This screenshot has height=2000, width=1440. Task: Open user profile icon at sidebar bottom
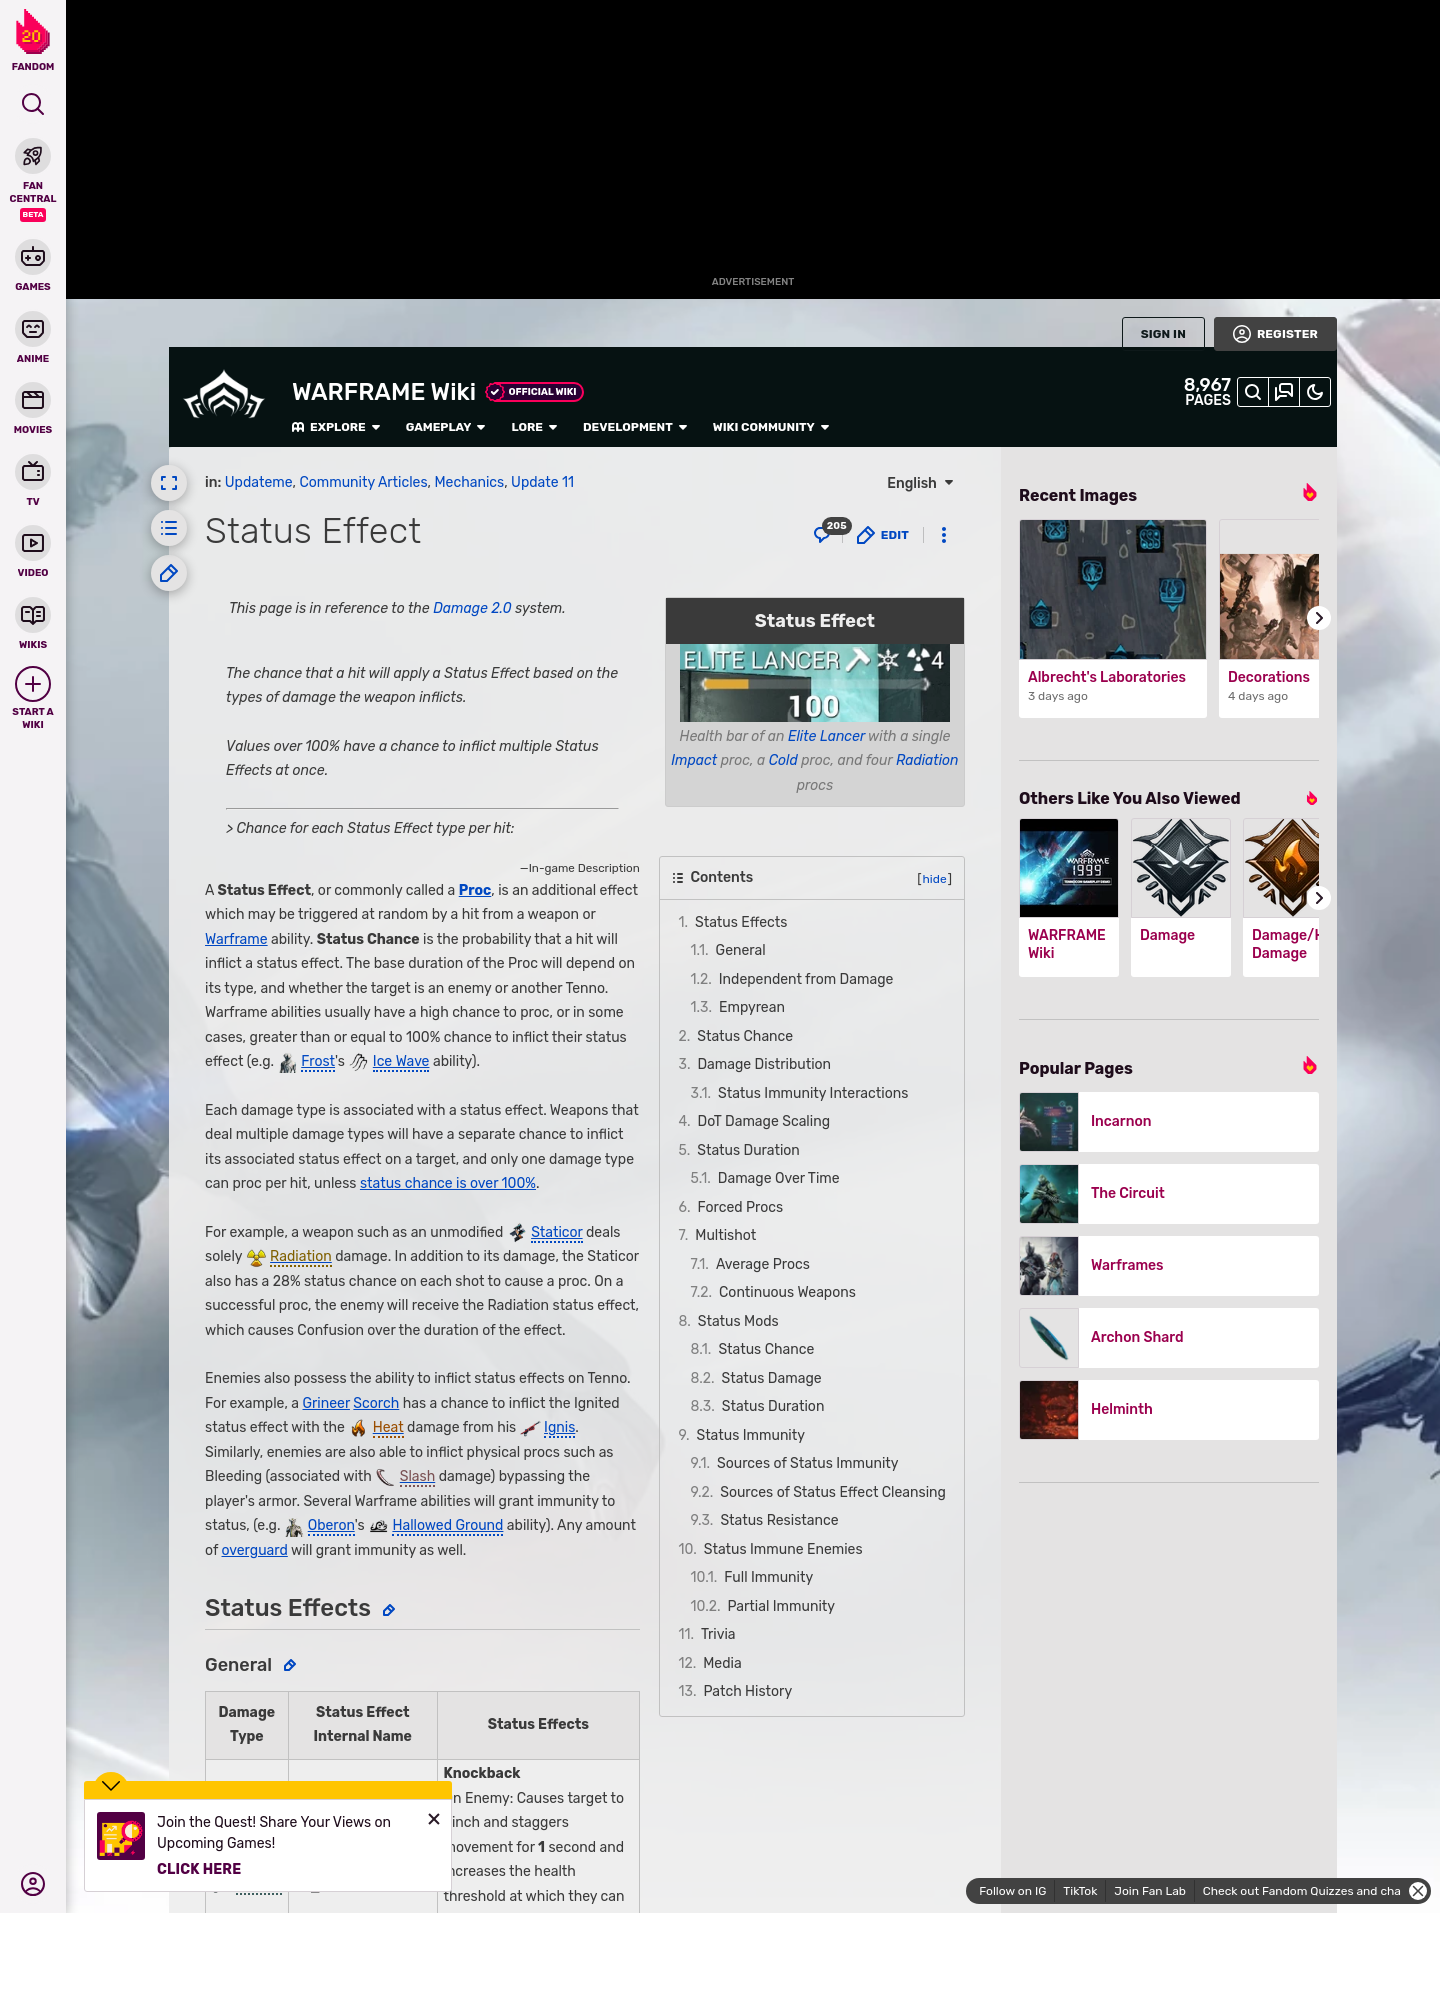tap(33, 1884)
